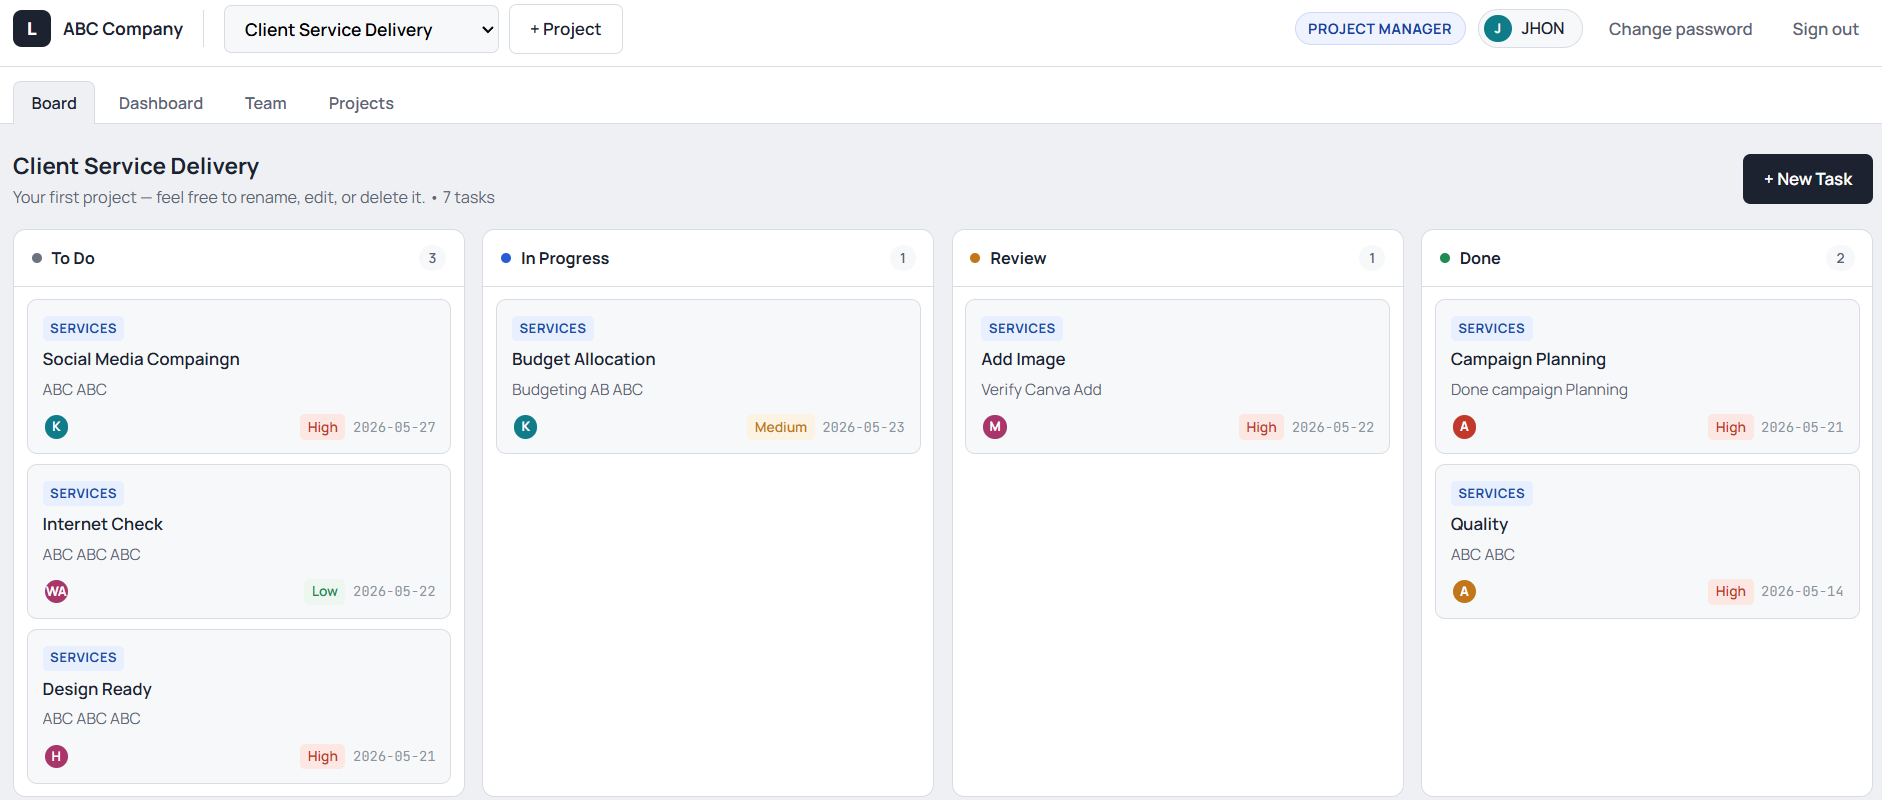Click the To Do column header

tap(239, 258)
